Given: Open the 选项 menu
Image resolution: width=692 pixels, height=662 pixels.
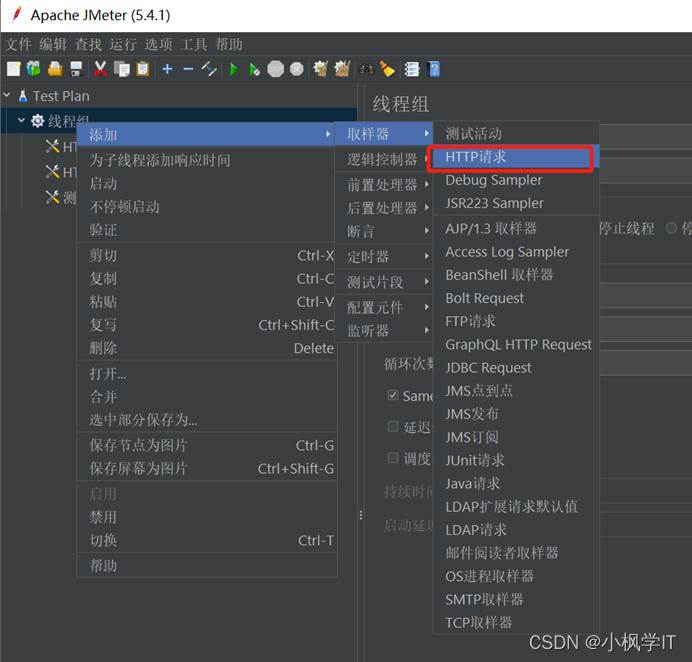Looking at the screenshot, I should 158,45.
